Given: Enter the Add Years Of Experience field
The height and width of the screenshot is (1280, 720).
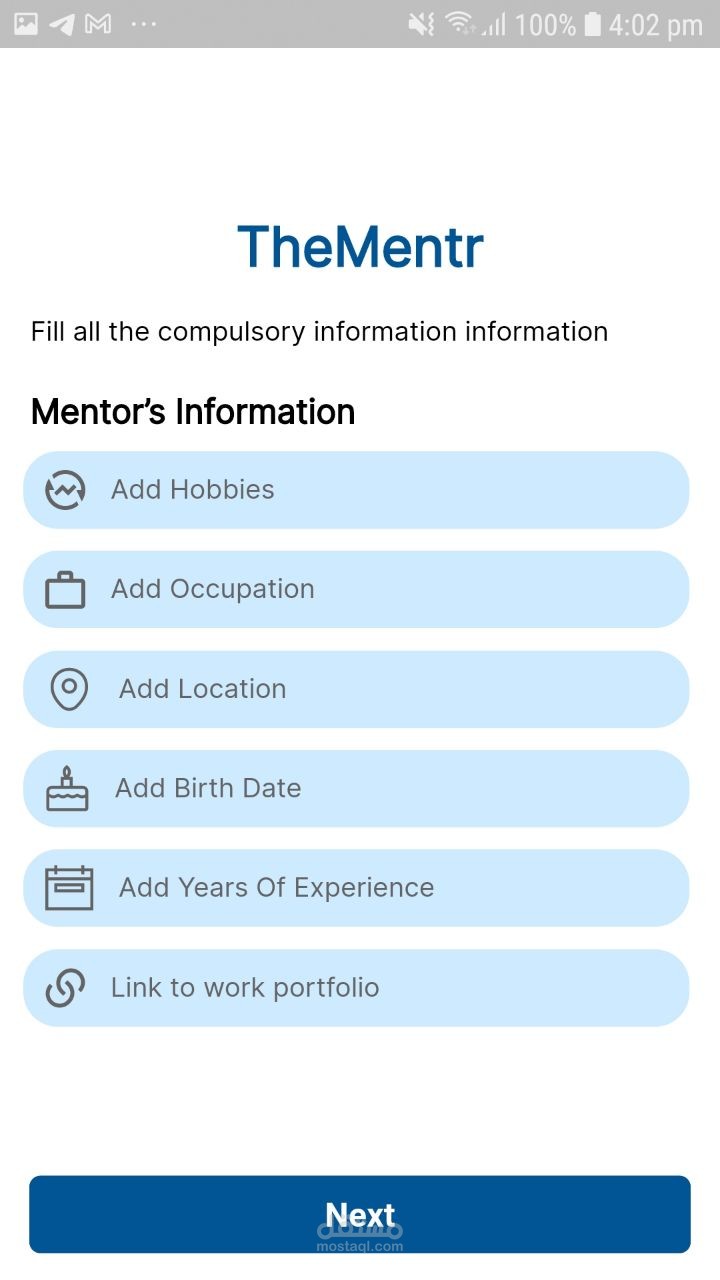Looking at the screenshot, I should coord(380,888).
